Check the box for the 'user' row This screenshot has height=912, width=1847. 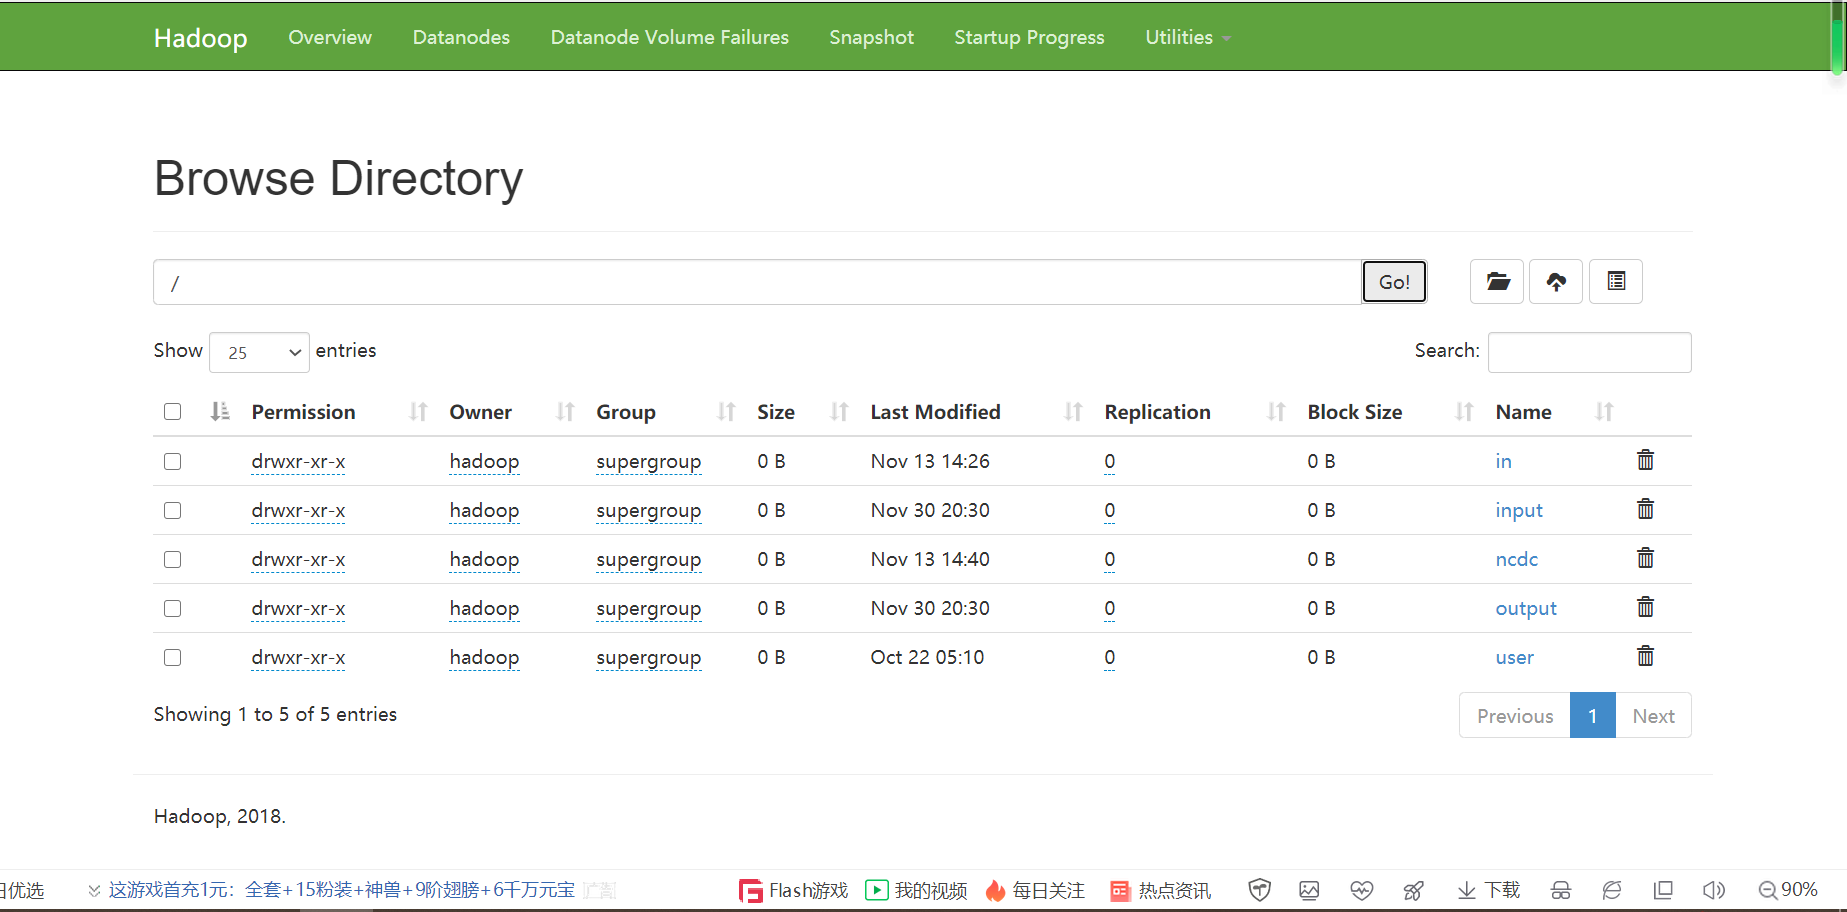[x=172, y=657]
